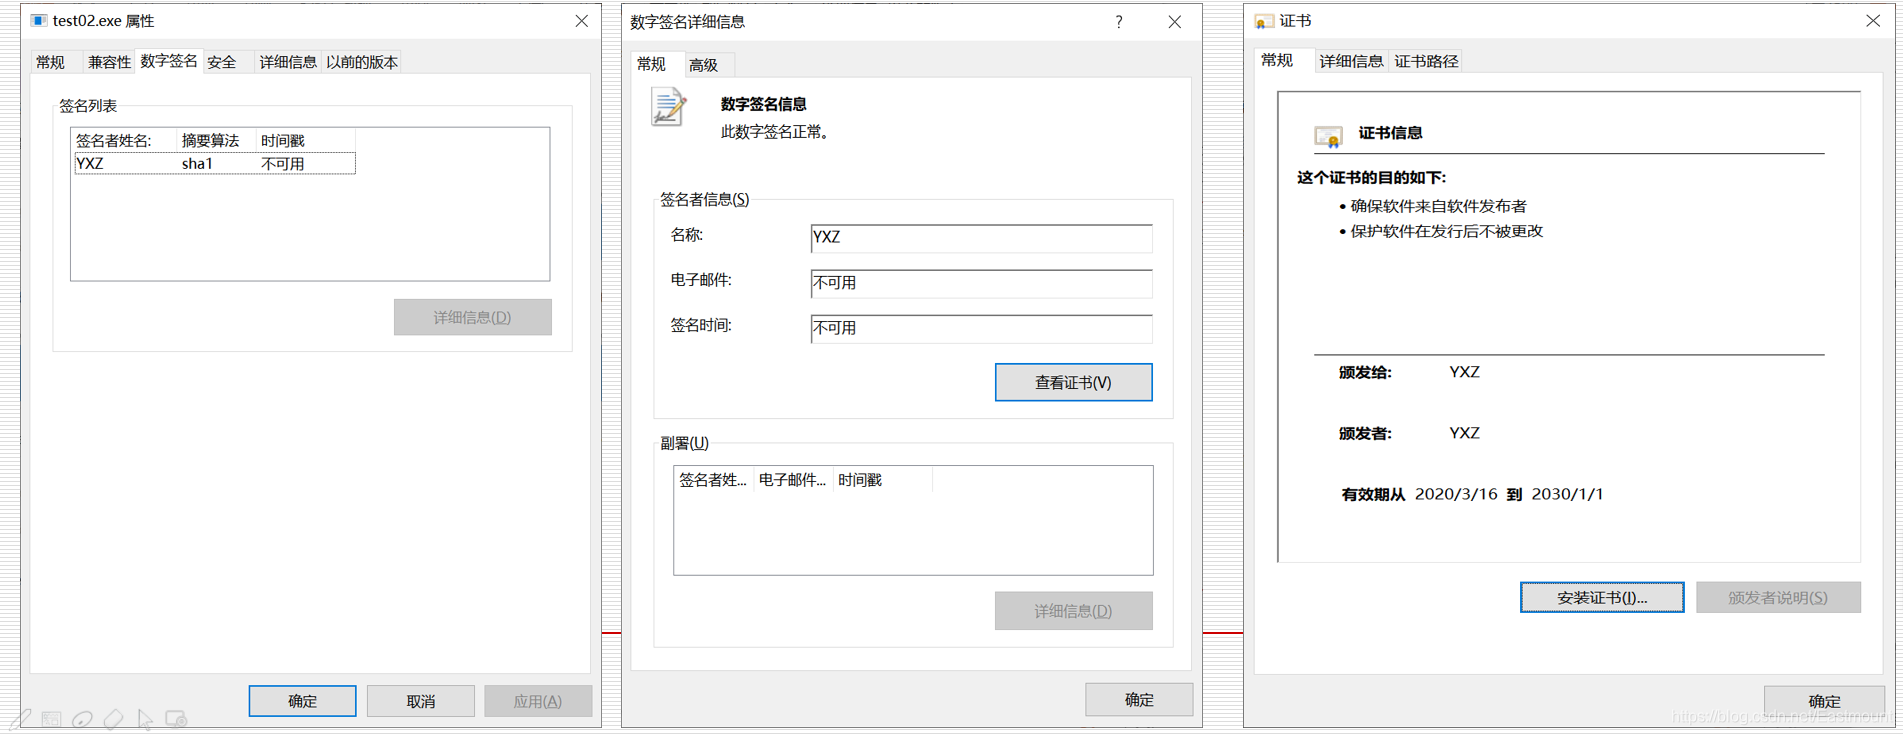The image size is (1903, 735).
Task: Click the 2030/1/1 expiry date
Action: 1567,494
